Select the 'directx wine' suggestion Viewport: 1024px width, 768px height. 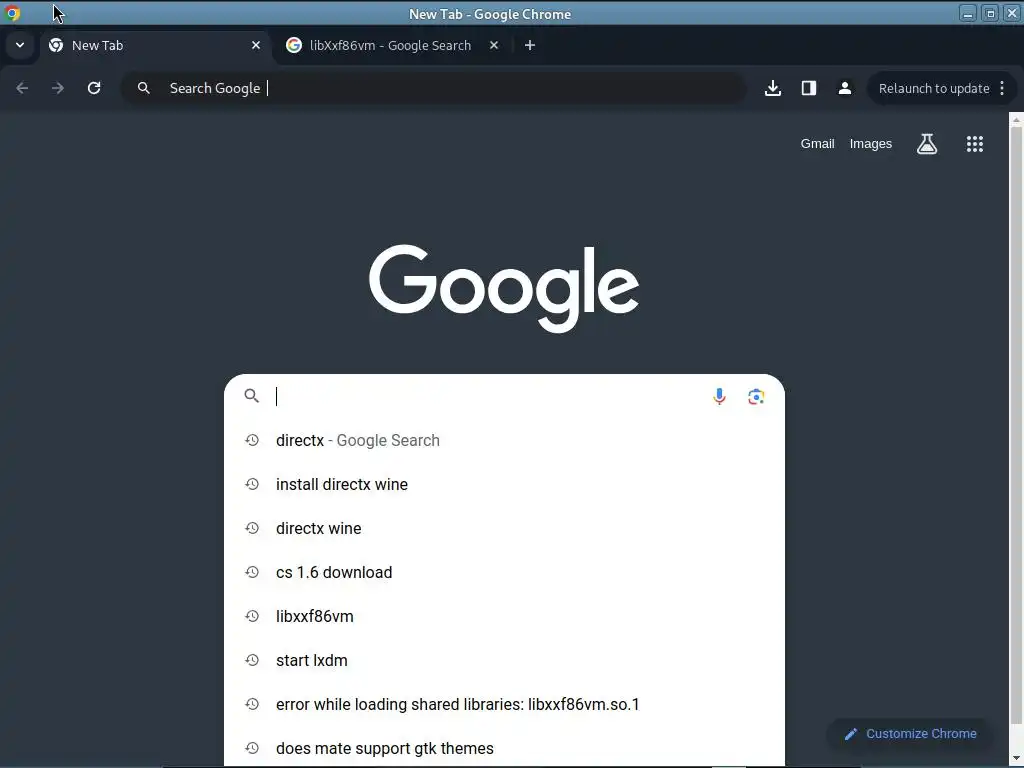point(504,528)
